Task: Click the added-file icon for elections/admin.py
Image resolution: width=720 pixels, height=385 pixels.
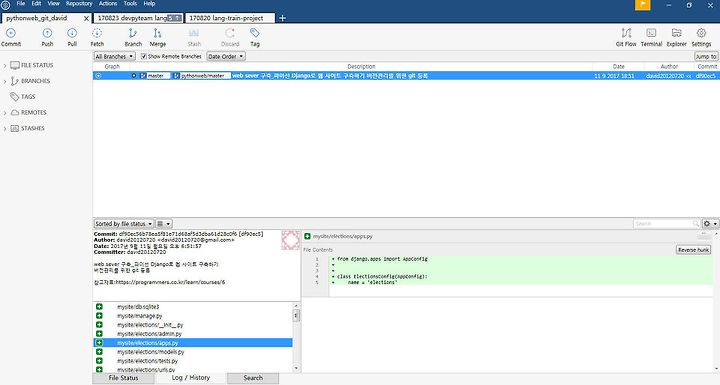Action: click(x=99, y=334)
